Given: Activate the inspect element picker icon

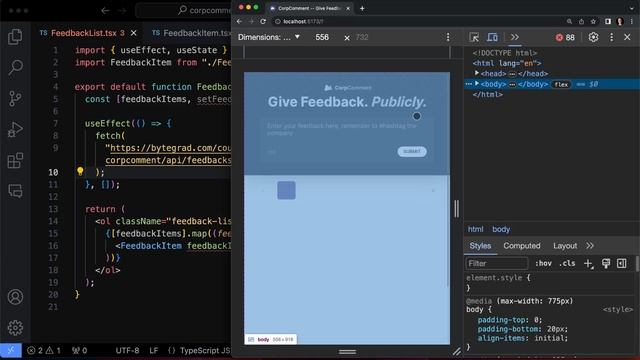Looking at the screenshot, I should pos(474,37).
